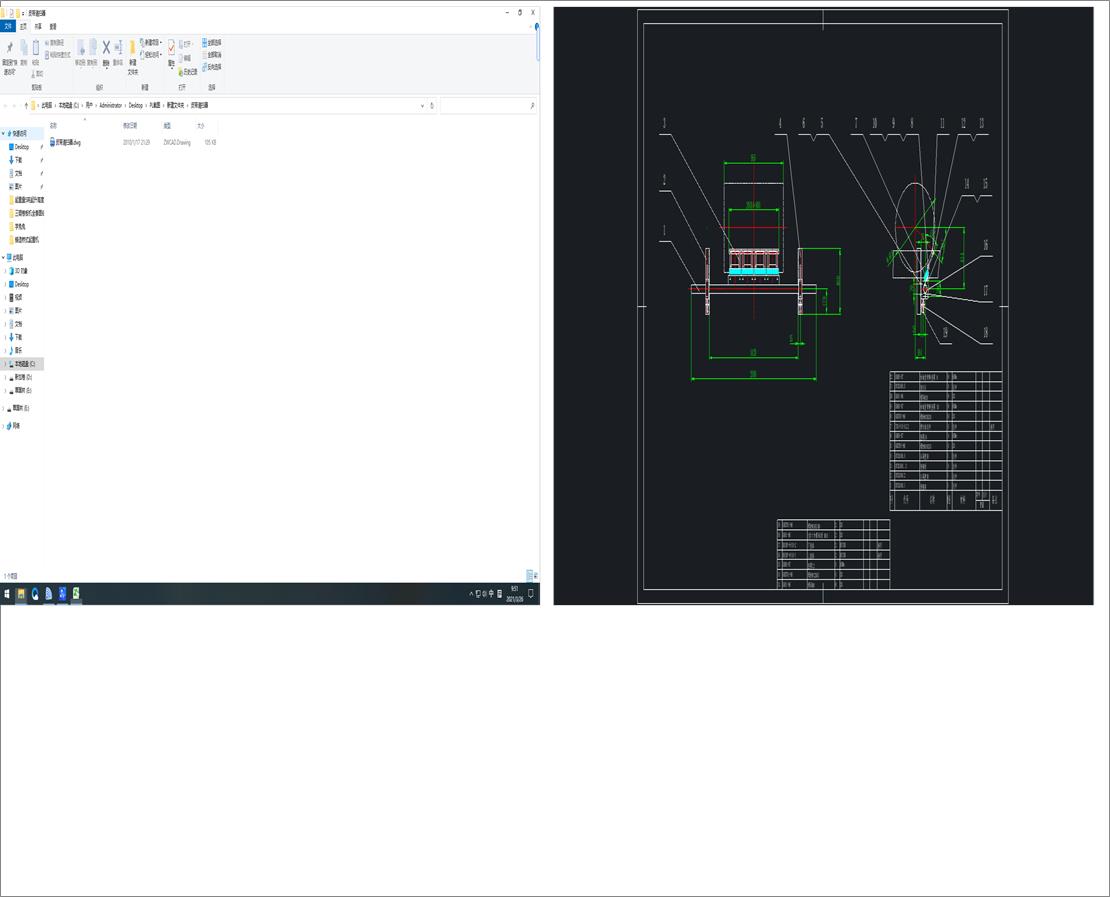1110x897 pixels.
Task: Click the Pin to Quick access ribbon icon
Action: pos(9,47)
